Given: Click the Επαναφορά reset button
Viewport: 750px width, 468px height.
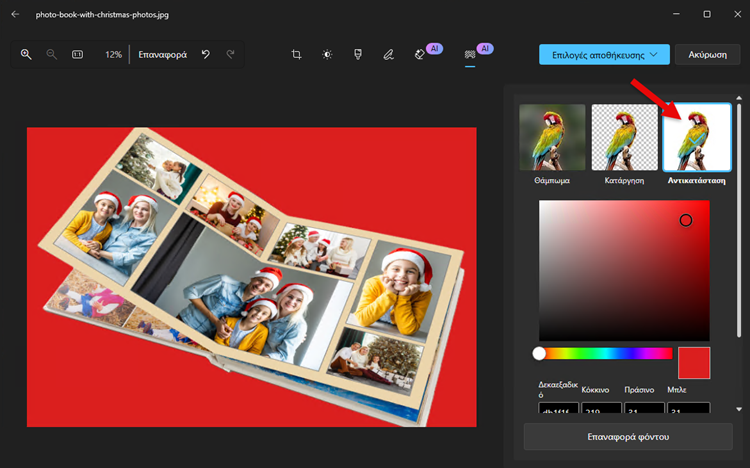Looking at the screenshot, I should (x=163, y=54).
